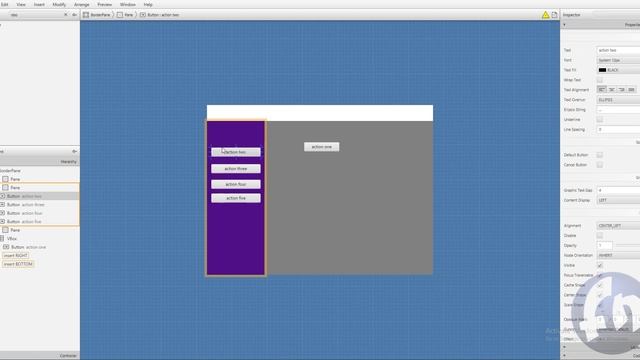Open the Text Overrun dropdown
Screen dimensions: 640x360
coord(618,100)
